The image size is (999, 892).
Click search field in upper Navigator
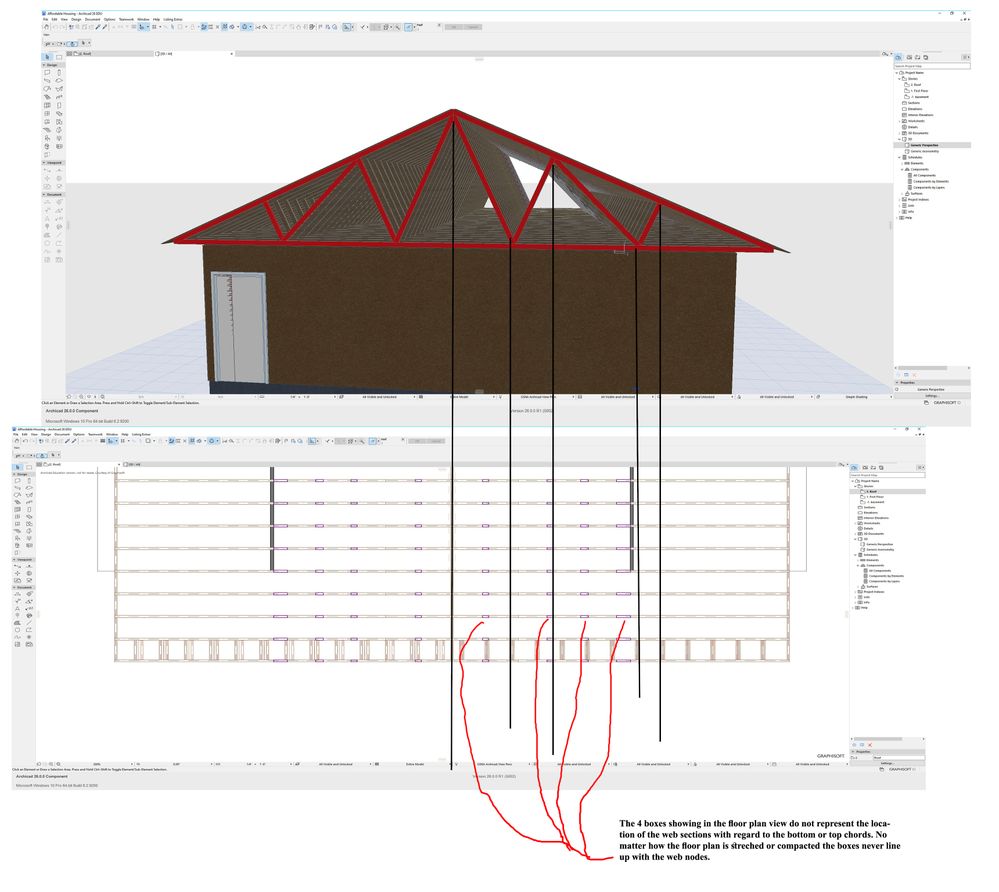[x=932, y=66]
